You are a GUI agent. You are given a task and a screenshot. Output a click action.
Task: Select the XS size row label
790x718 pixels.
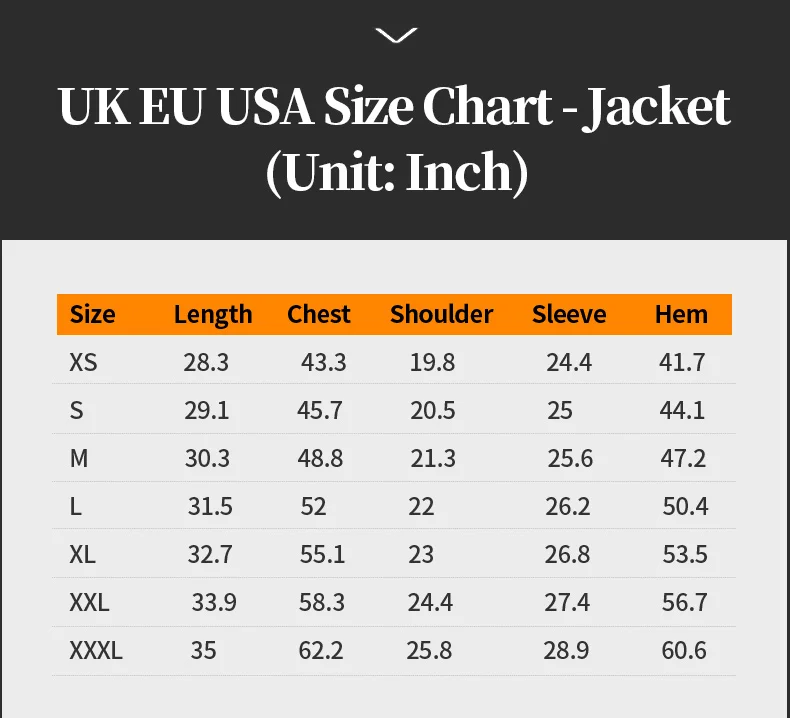(x=84, y=362)
